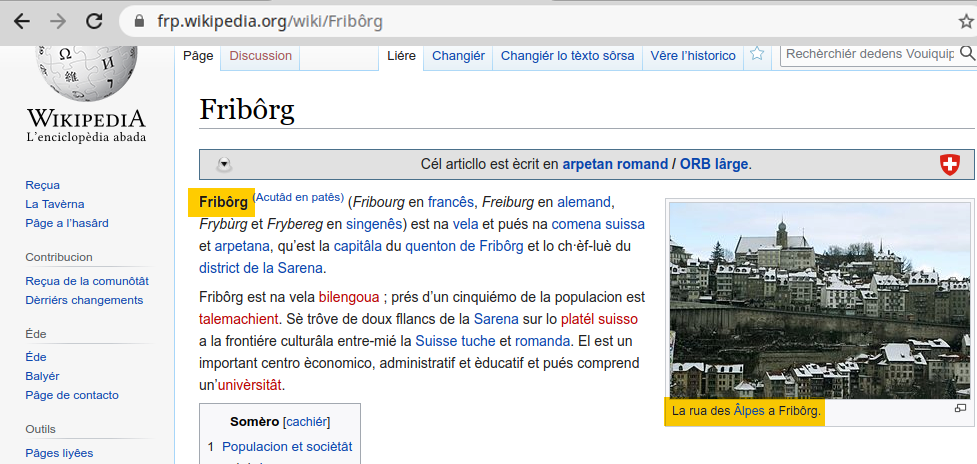Reload the page with refresh icon
Viewport: 977px width, 464px height.
[94, 21]
